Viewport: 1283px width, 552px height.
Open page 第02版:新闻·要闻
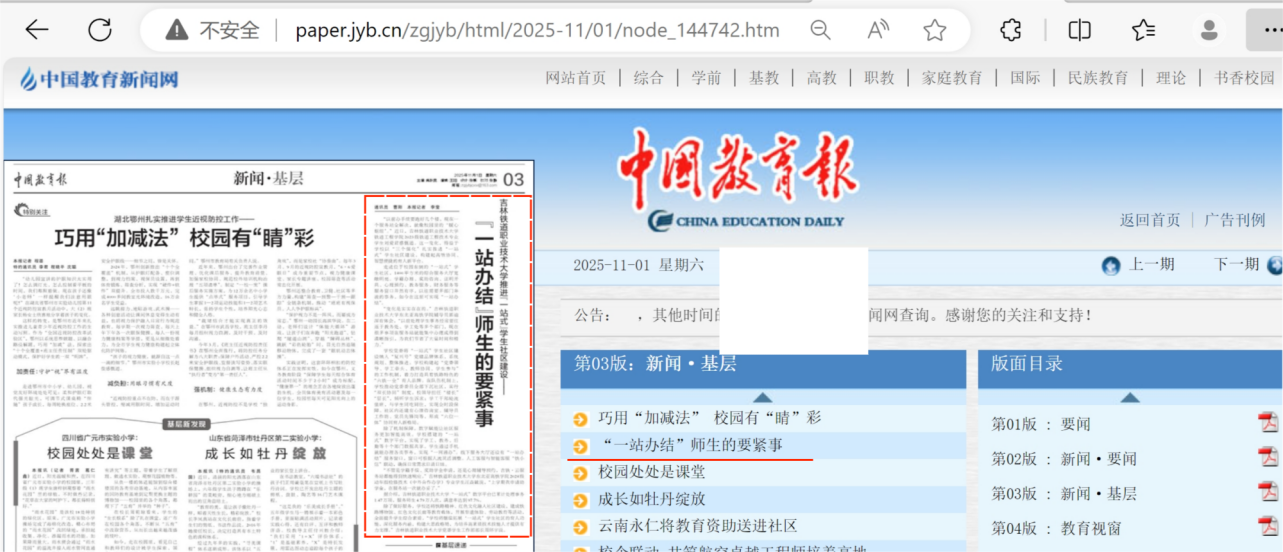(1064, 459)
